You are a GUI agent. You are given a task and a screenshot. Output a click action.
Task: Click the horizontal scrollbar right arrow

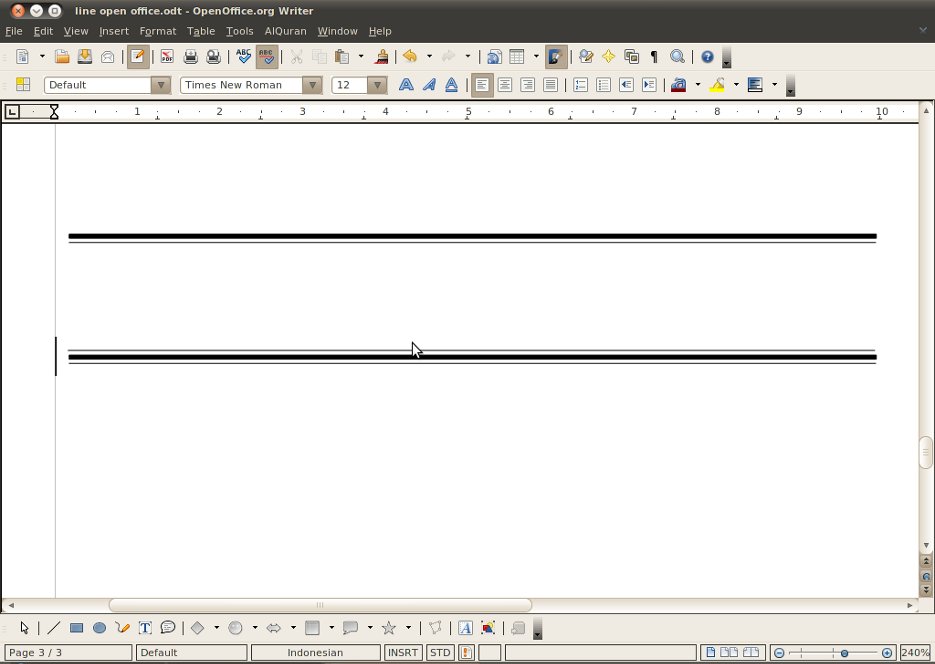[x=911, y=604]
